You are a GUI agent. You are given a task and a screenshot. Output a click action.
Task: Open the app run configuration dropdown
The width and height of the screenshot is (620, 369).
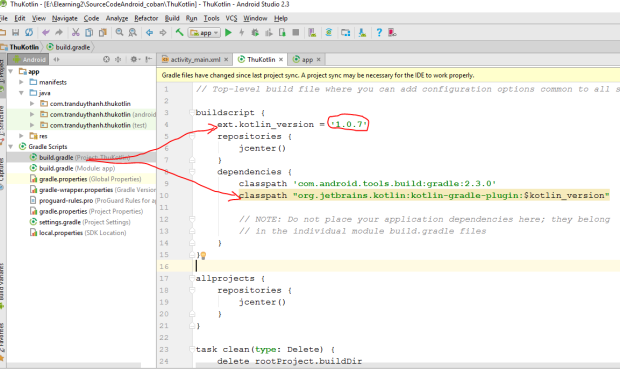204,33
